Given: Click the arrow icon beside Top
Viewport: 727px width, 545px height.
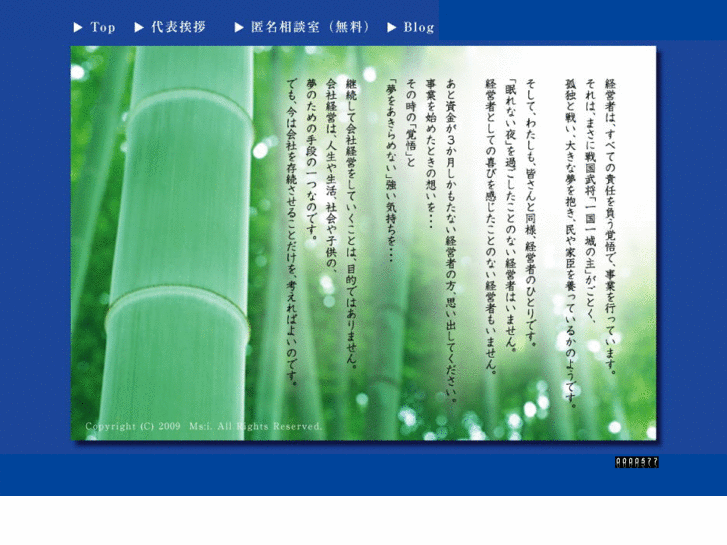Looking at the screenshot, I should pyautogui.click(x=78, y=28).
